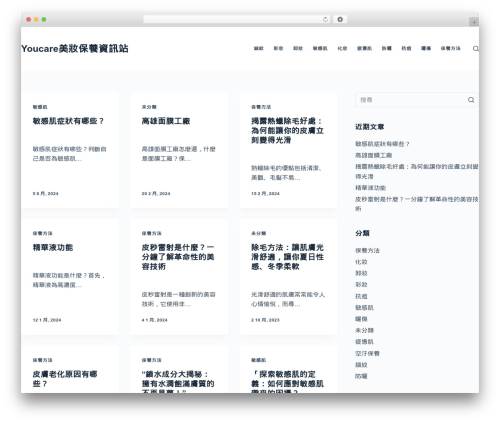Click the browser address bar

pos(237,20)
